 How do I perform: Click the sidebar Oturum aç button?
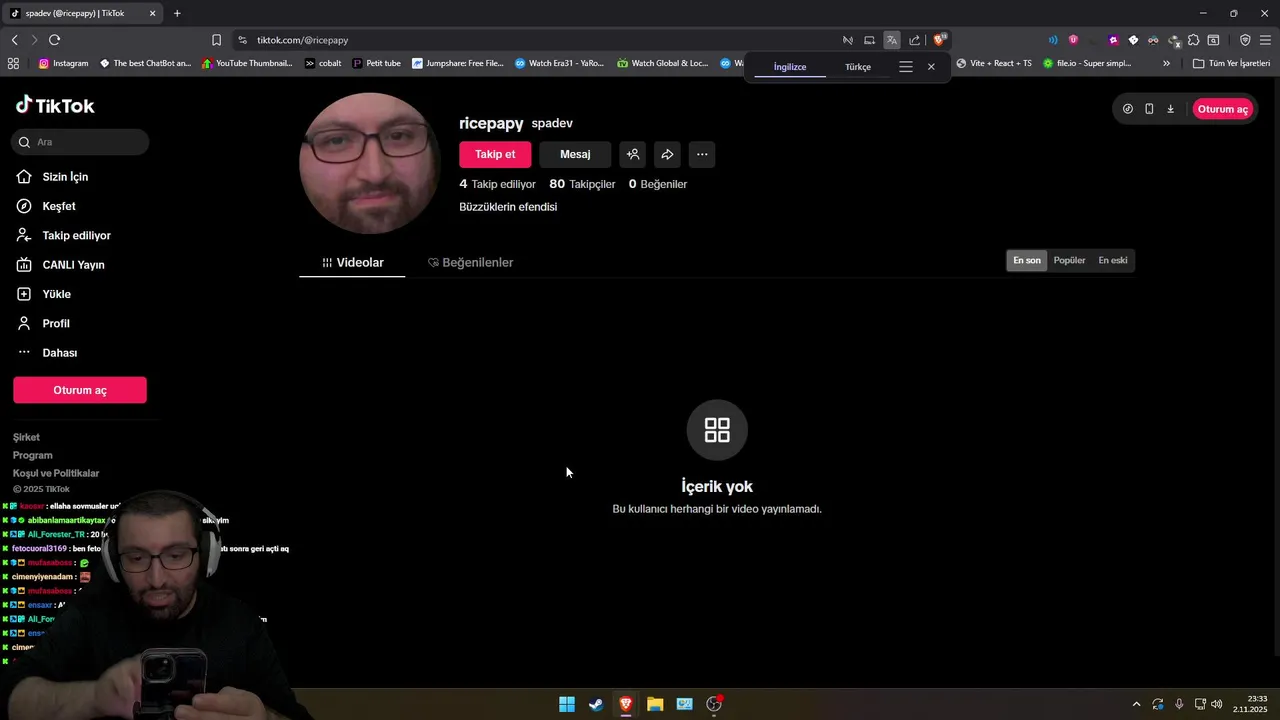tap(80, 390)
